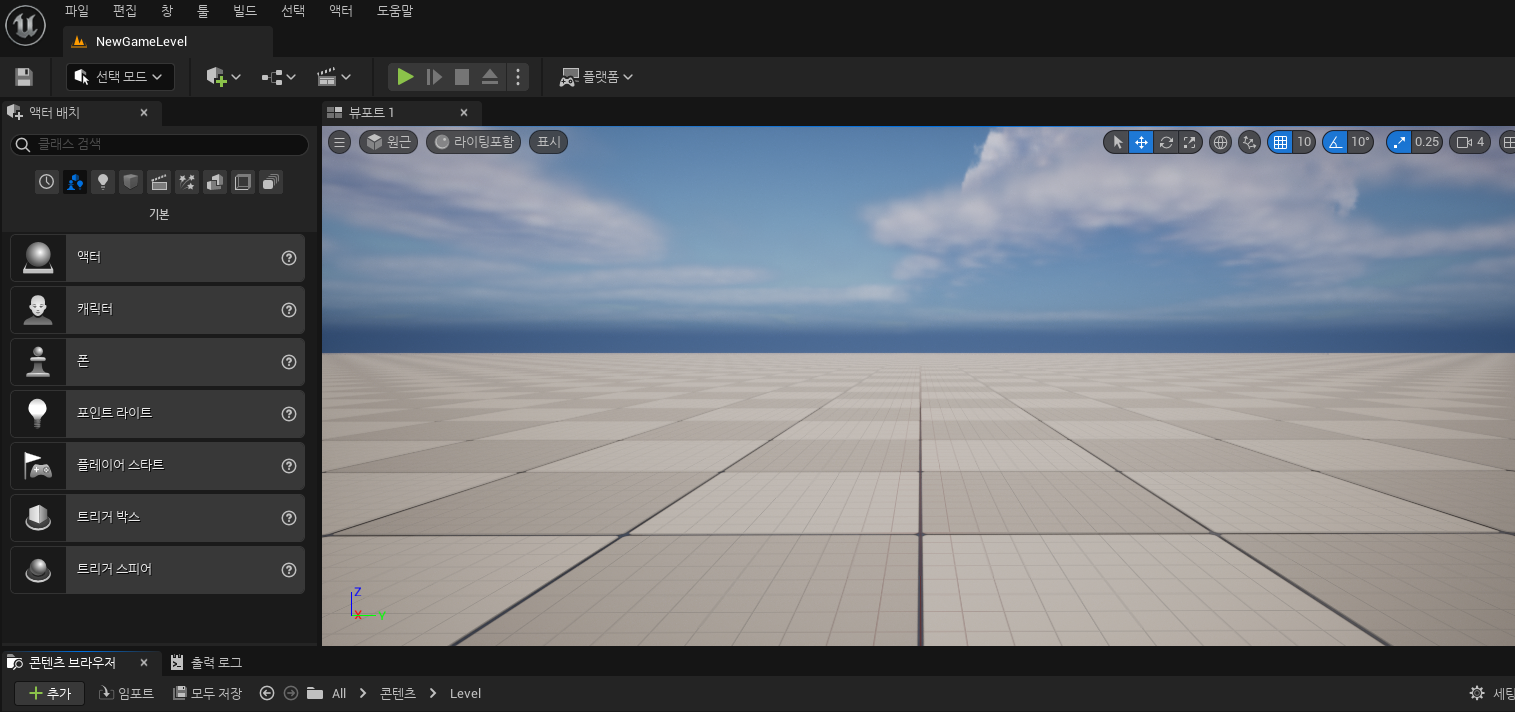Select the 포인트 라이트 entry

(x=158, y=414)
